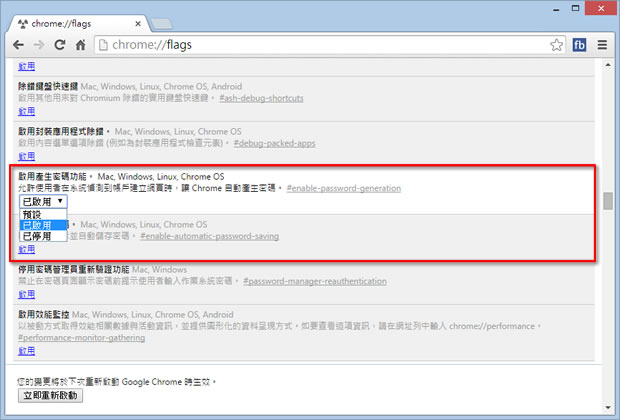Close the chrome://flags tab

138,24
